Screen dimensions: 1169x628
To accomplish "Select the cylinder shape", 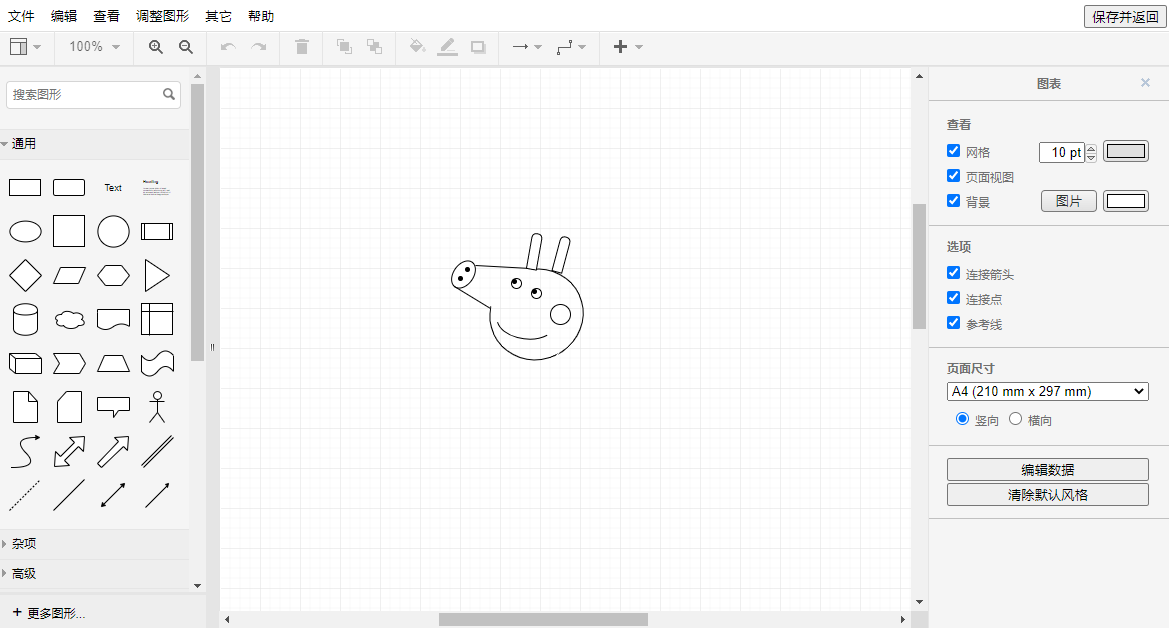I will (25, 319).
